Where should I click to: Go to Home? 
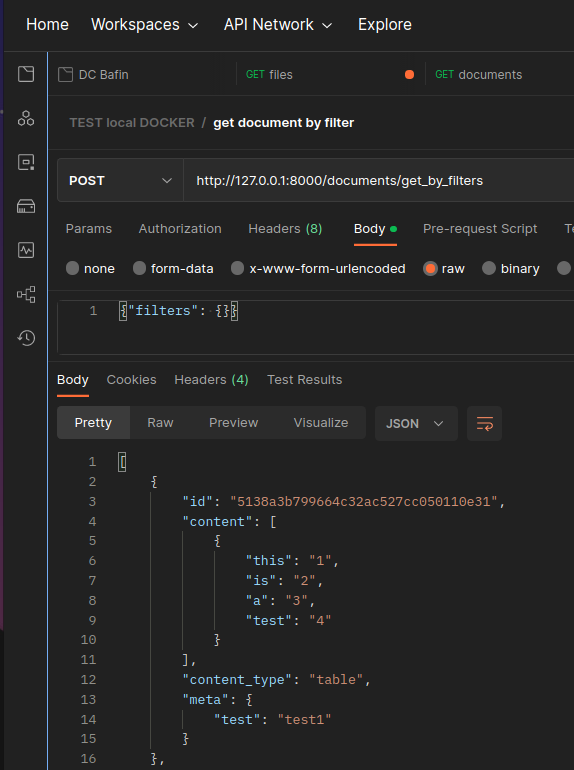click(47, 25)
